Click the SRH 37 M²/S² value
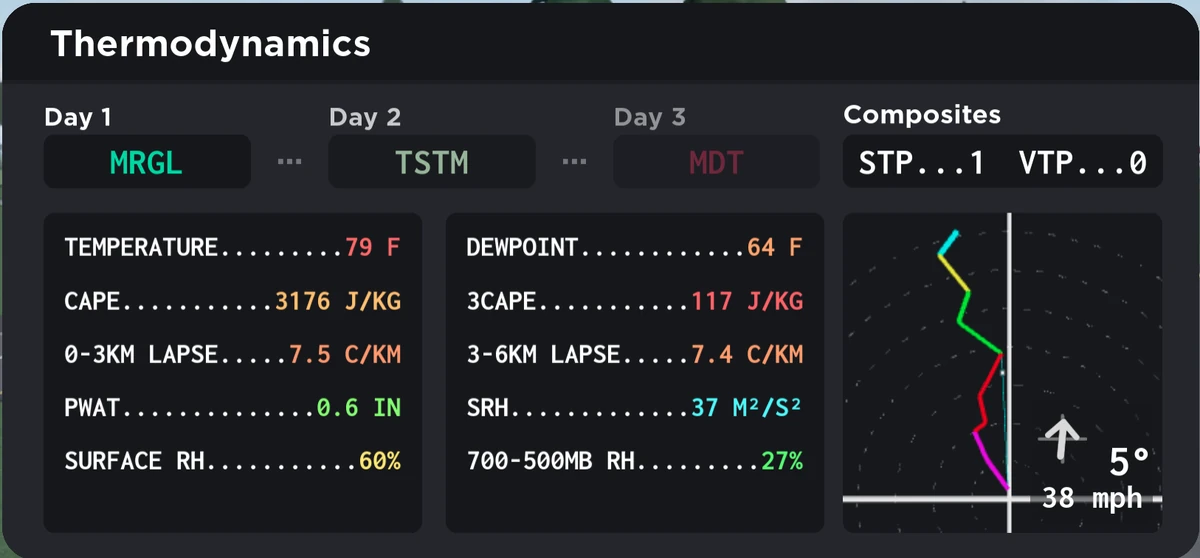The image size is (1200, 558). click(746, 408)
